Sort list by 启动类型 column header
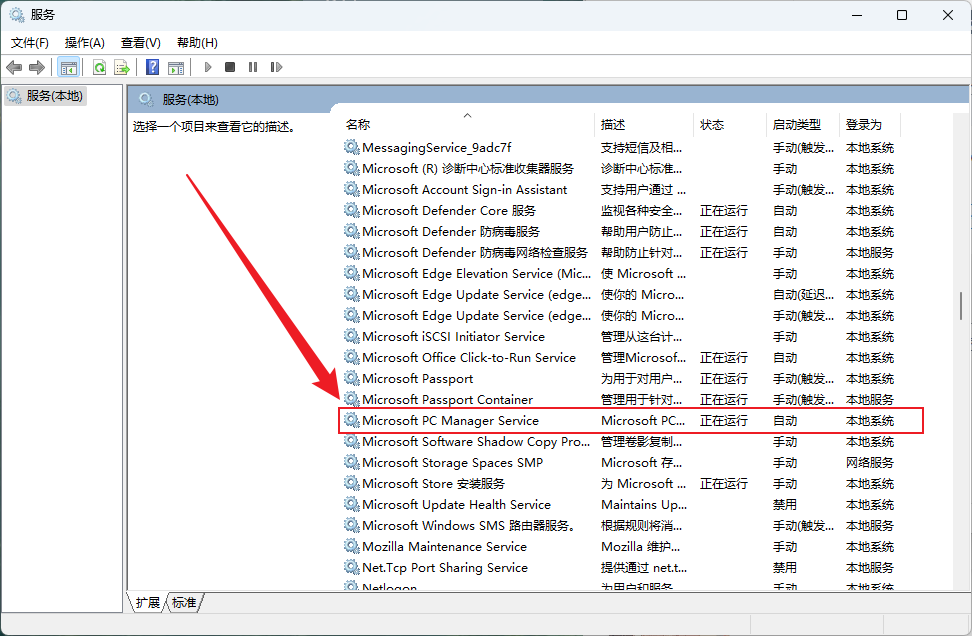 (796, 125)
